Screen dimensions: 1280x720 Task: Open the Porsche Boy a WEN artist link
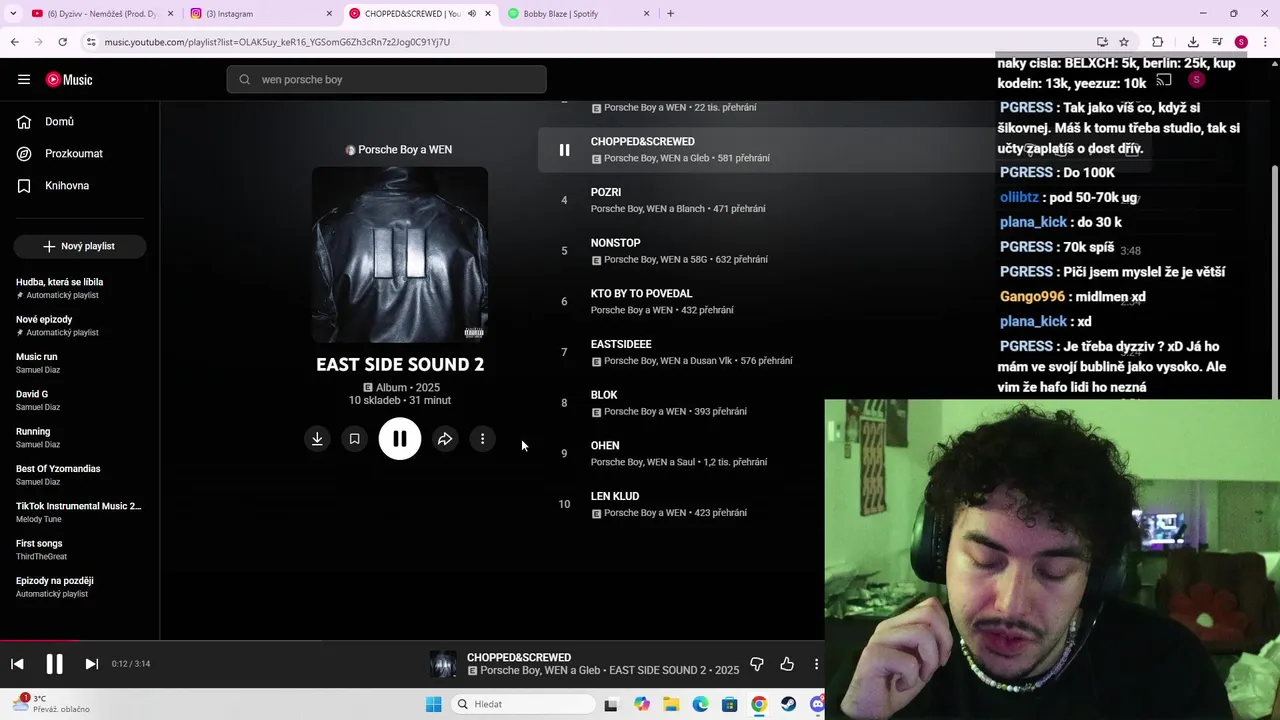coord(405,150)
